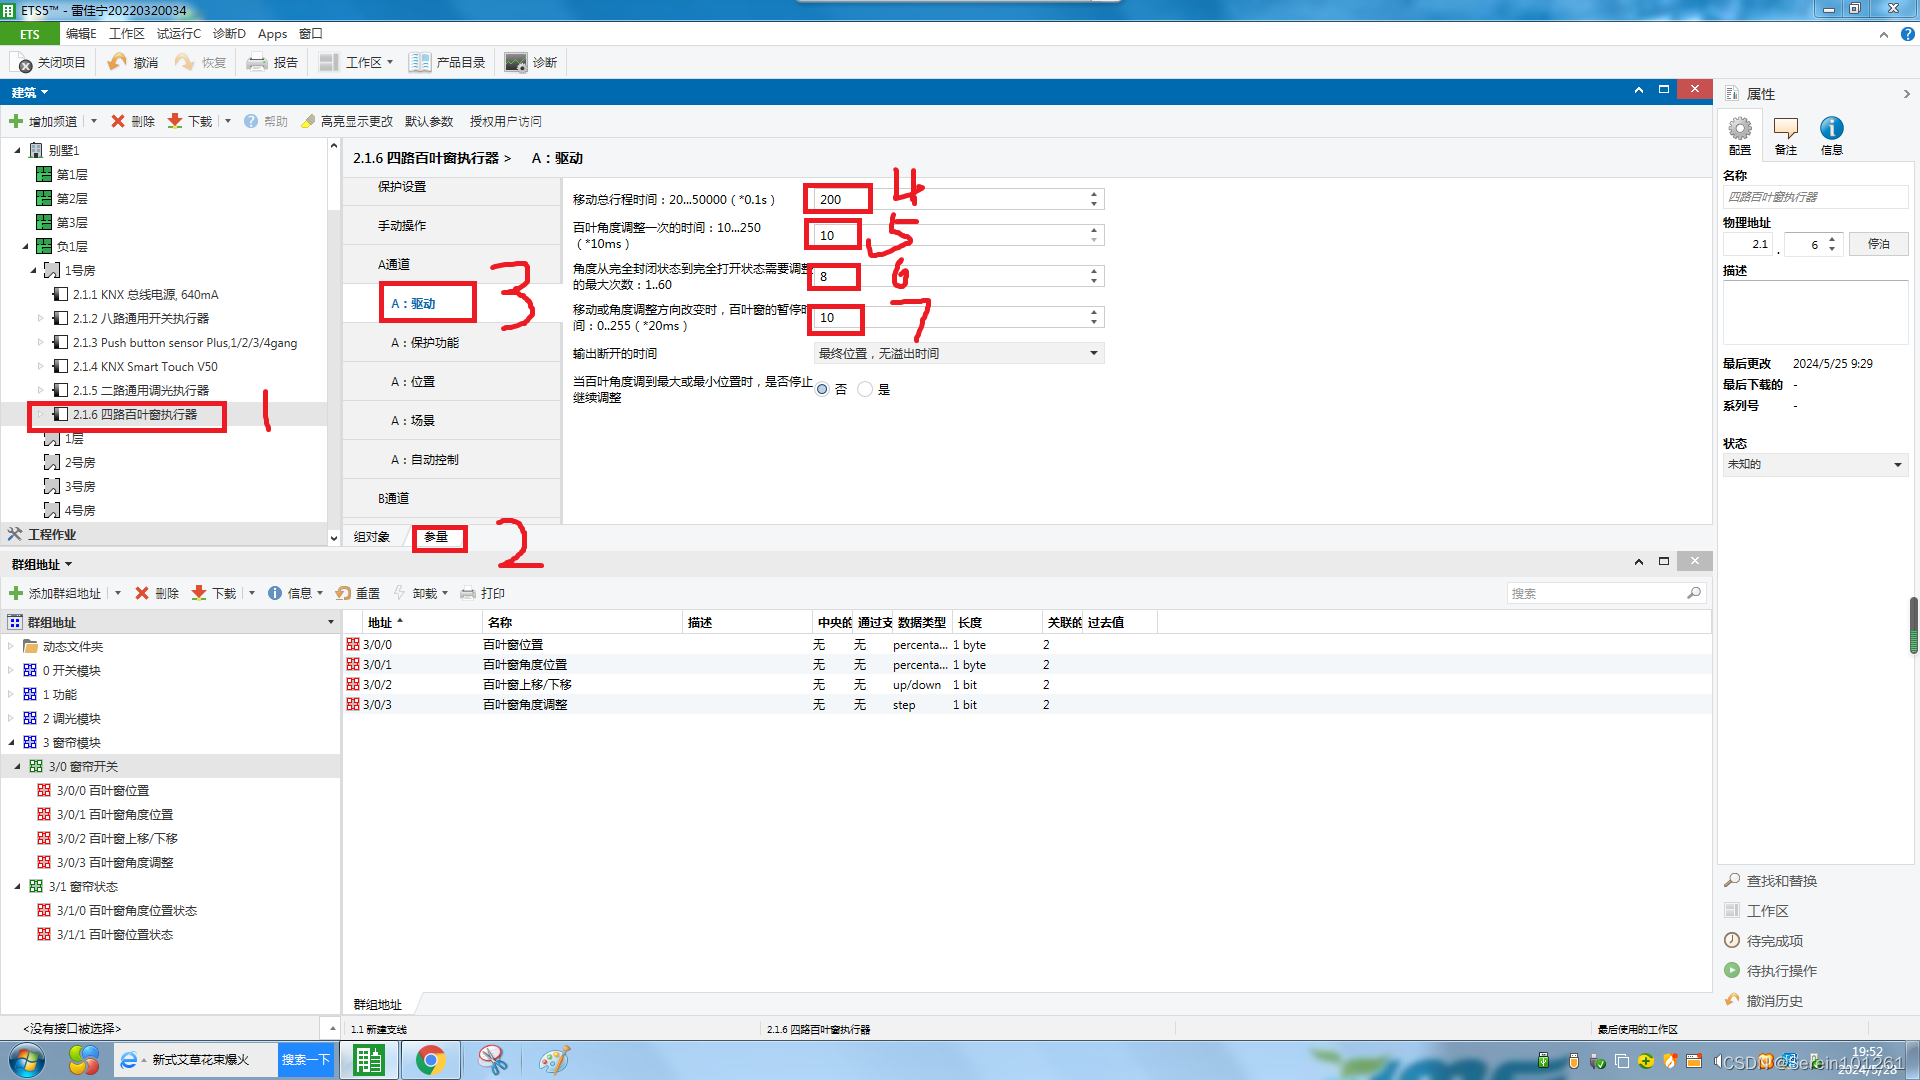Select the 否 radio button
This screenshot has width=1920, height=1080.
[x=822, y=389]
